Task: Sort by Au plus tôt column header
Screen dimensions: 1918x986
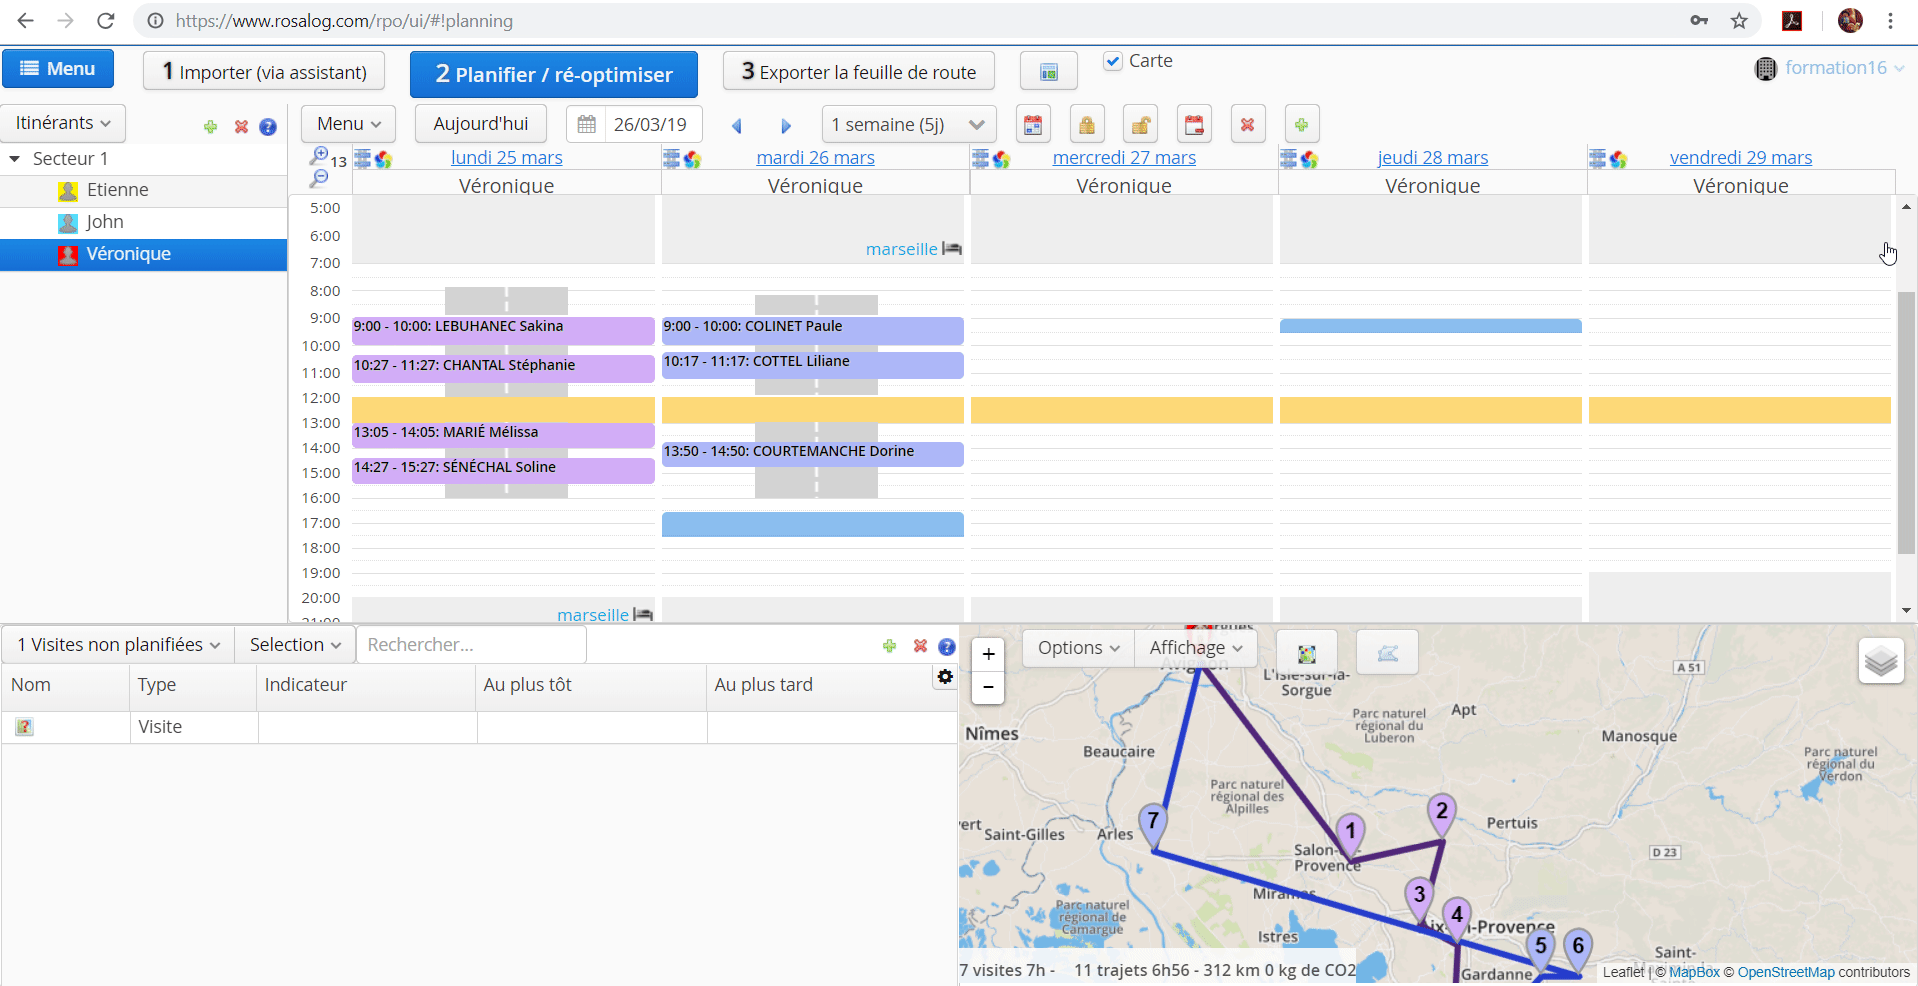Action: click(x=528, y=685)
